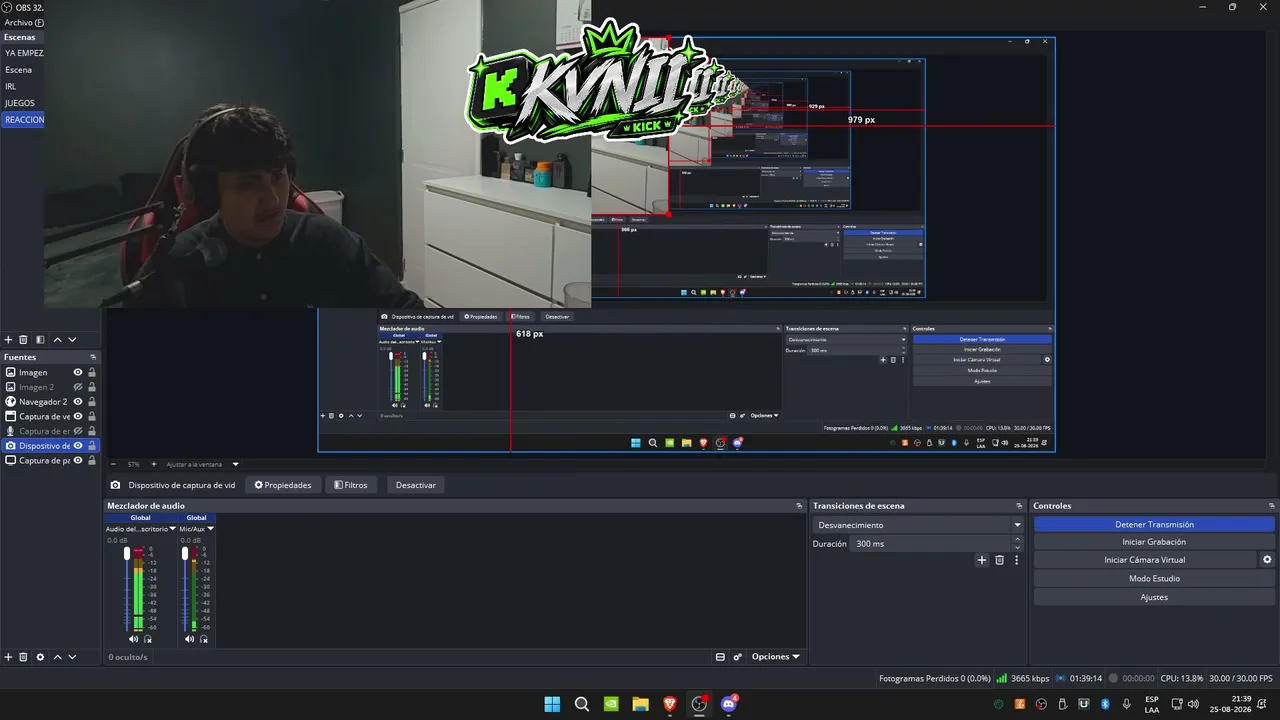Open Bluetooth tray icon
This screenshot has height=720, width=1280.
(1106, 704)
